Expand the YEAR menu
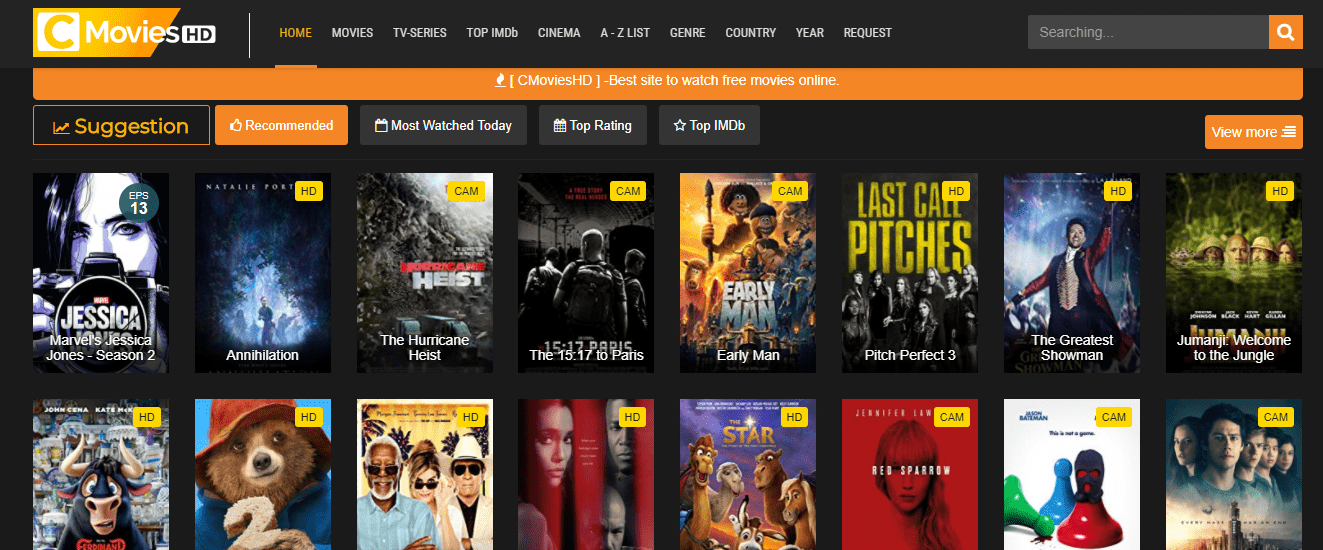This screenshot has width=1323, height=550. pyautogui.click(x=810, y=33)
